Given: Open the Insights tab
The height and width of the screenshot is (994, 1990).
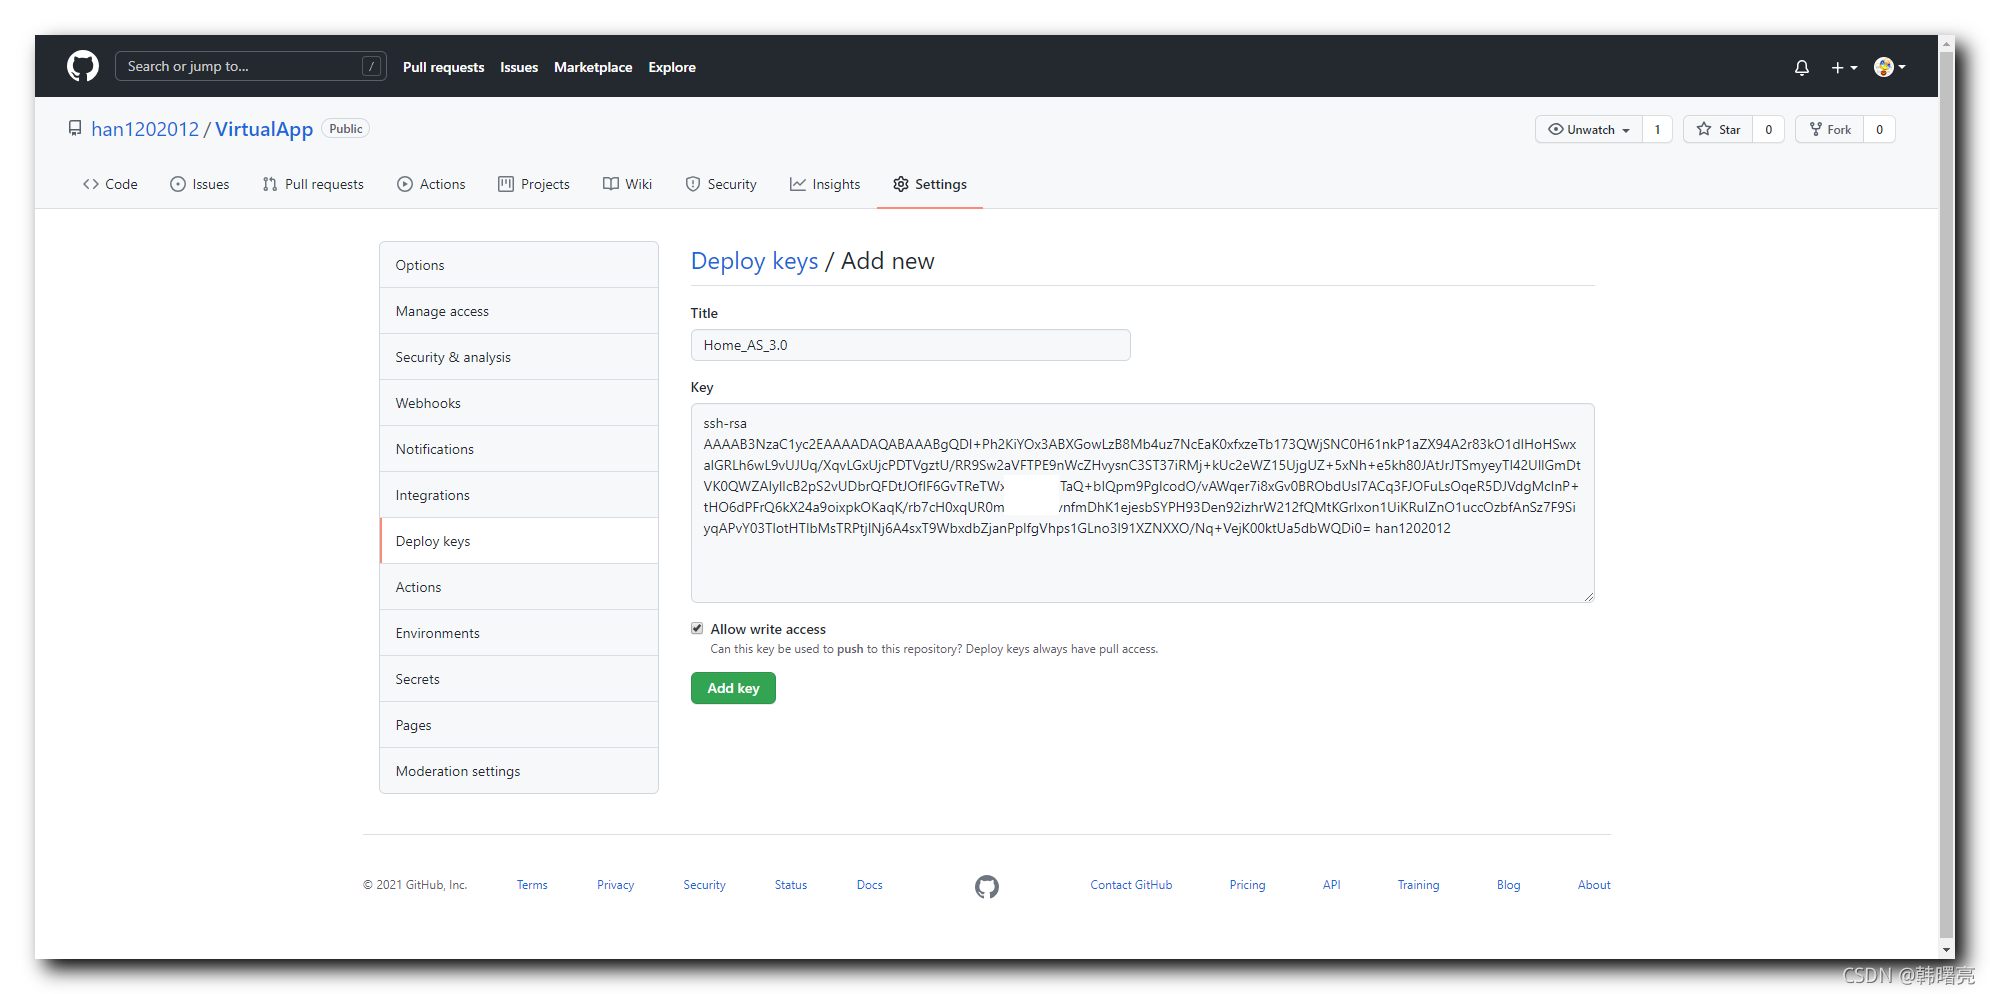Looking at the screenshot, I should 825,184.
